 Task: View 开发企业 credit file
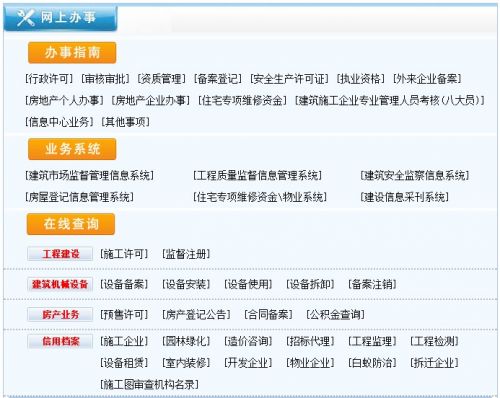click(248, 363)
